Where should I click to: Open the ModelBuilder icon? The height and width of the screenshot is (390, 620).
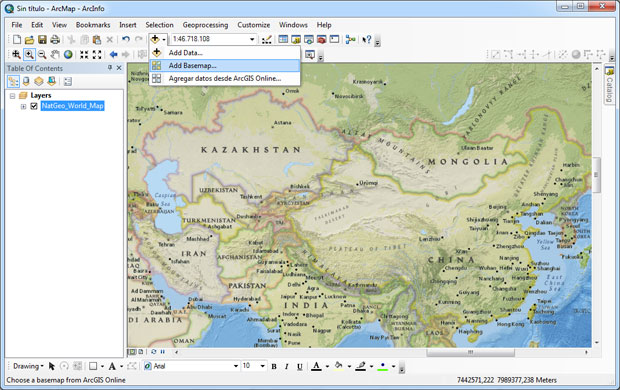click(x=350, y=39)
